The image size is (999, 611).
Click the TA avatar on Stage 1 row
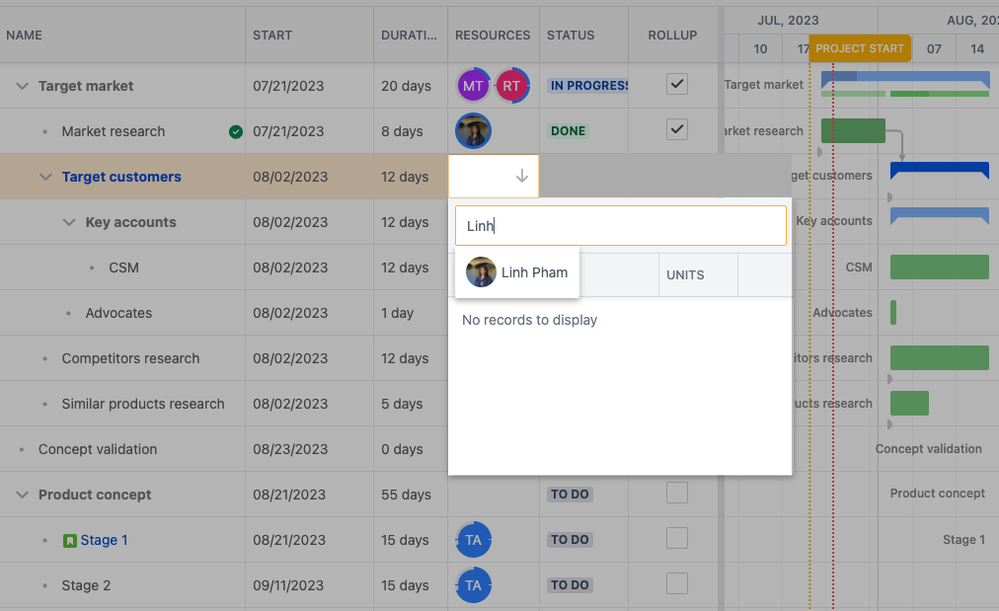(x=473, y=539)
